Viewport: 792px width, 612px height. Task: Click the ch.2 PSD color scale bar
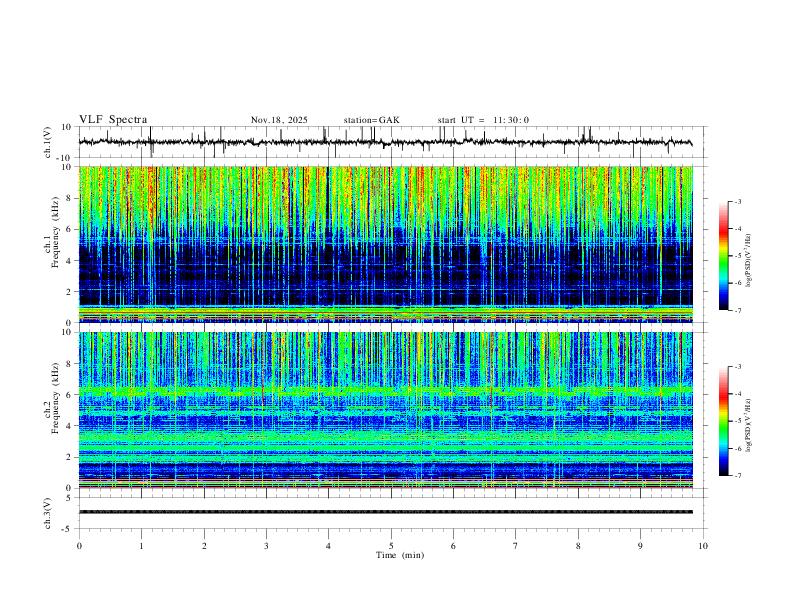coord(724,421)
